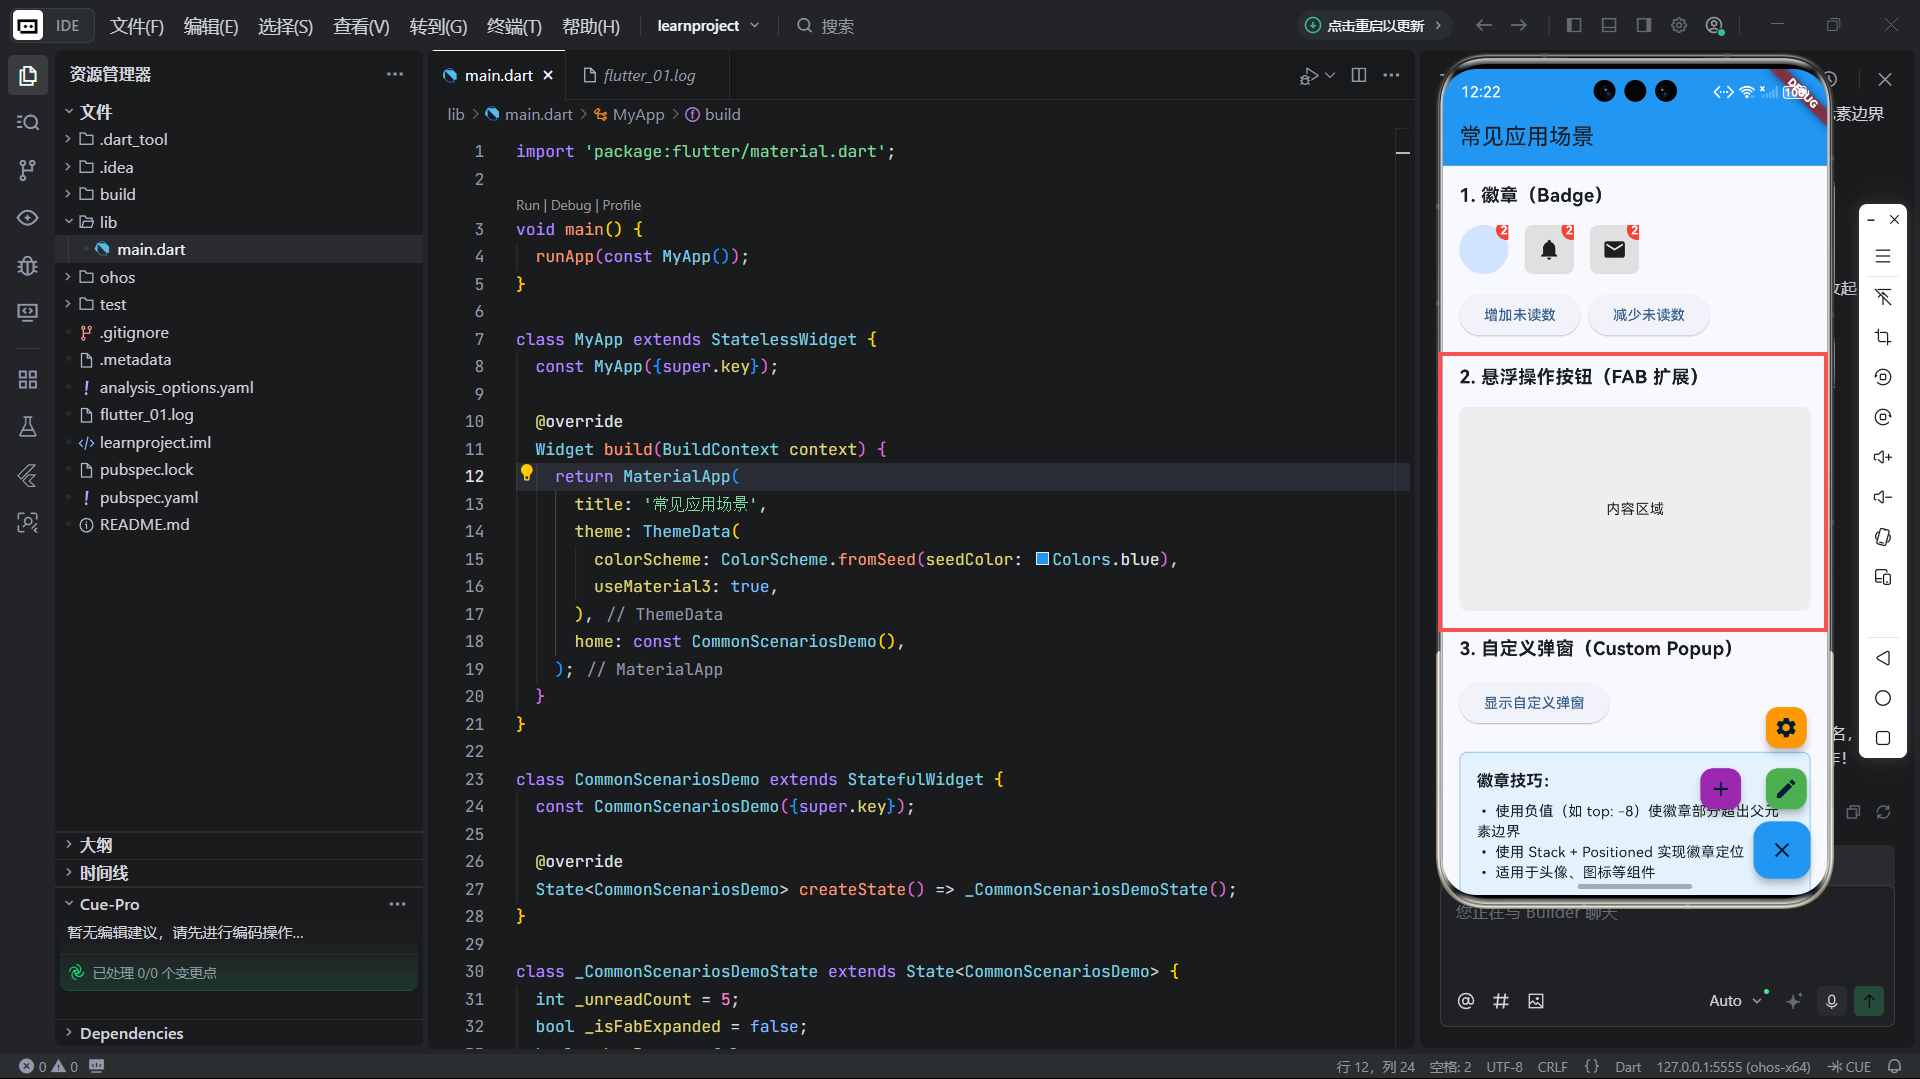1920x1079 pixels.
Task: Click the emulator recent apps square button
Action: [x=1883, y=738]
